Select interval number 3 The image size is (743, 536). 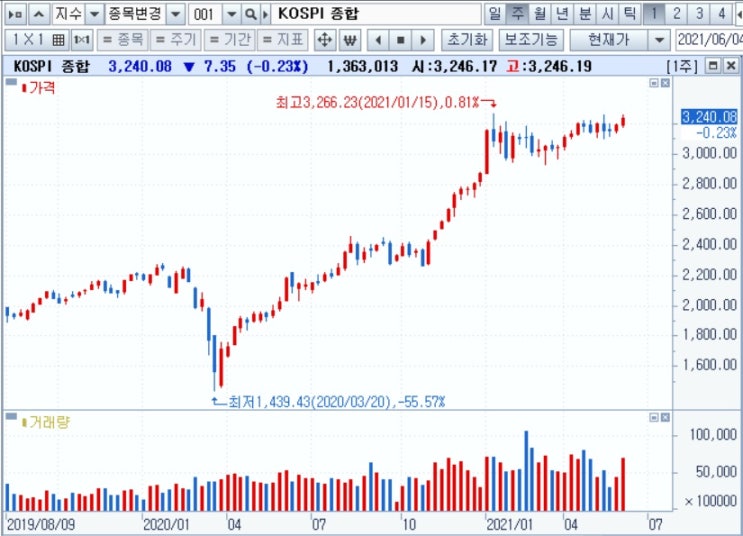699,14
